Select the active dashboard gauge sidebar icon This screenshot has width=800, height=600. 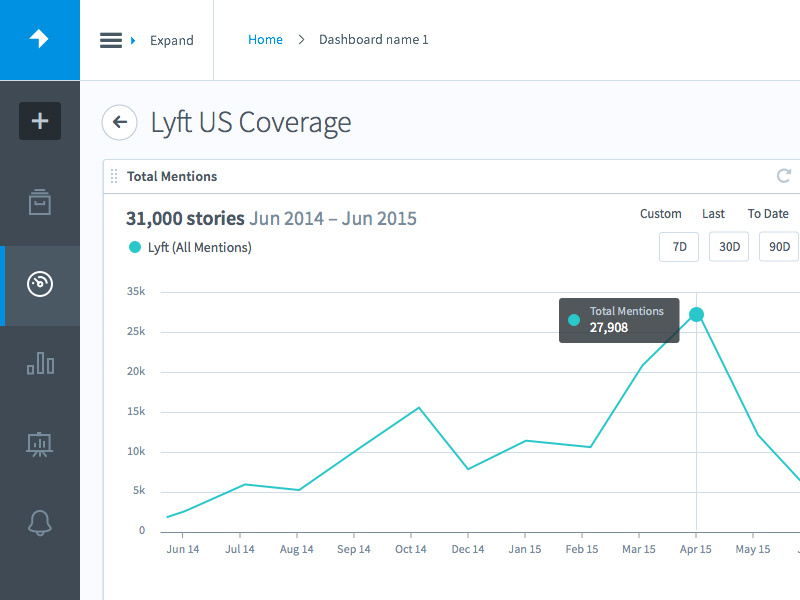pos(39,285)
